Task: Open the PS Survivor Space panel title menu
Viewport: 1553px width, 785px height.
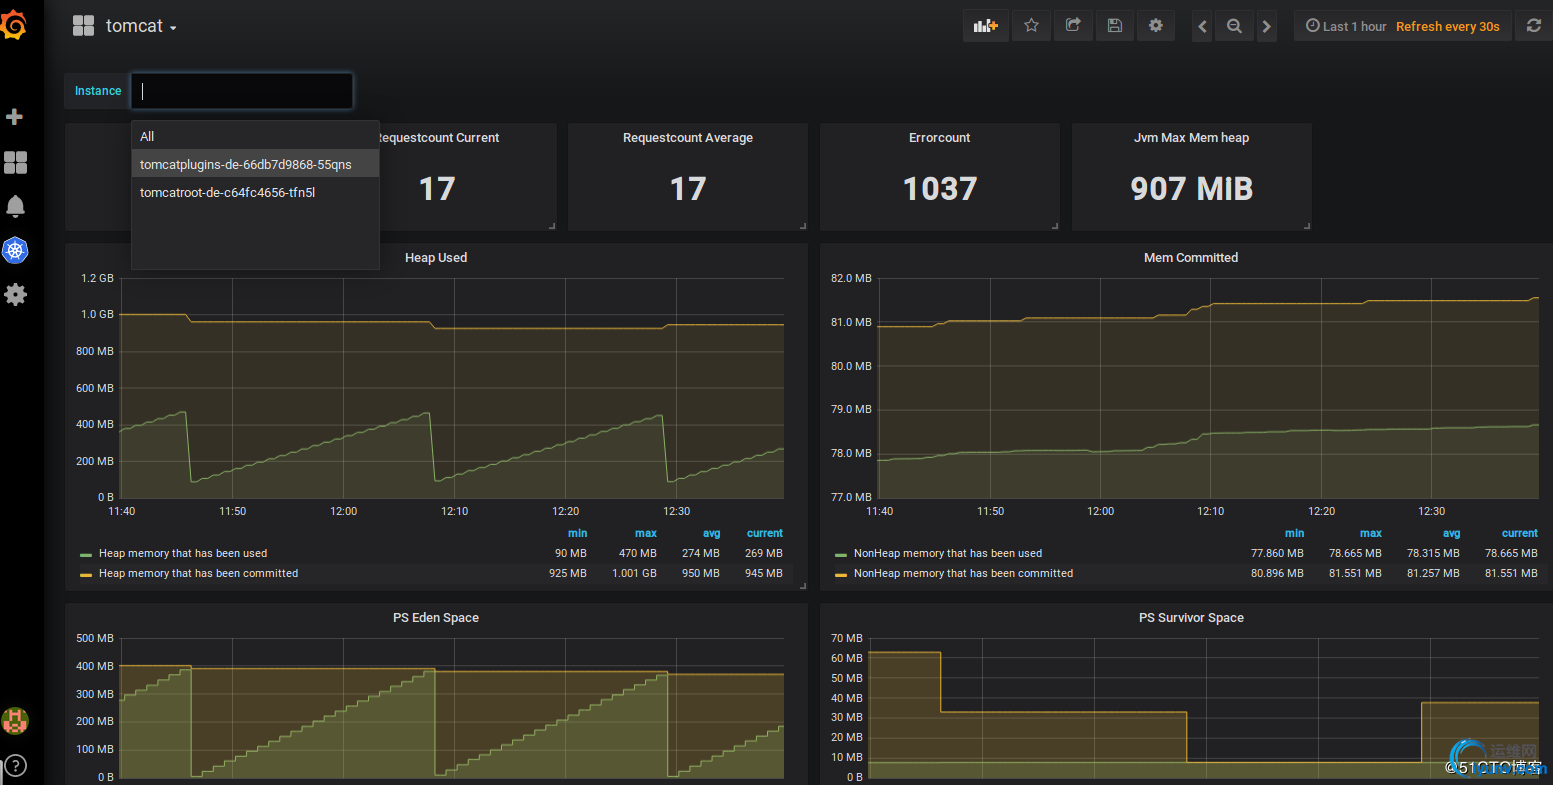Action: coord(1191,618)
